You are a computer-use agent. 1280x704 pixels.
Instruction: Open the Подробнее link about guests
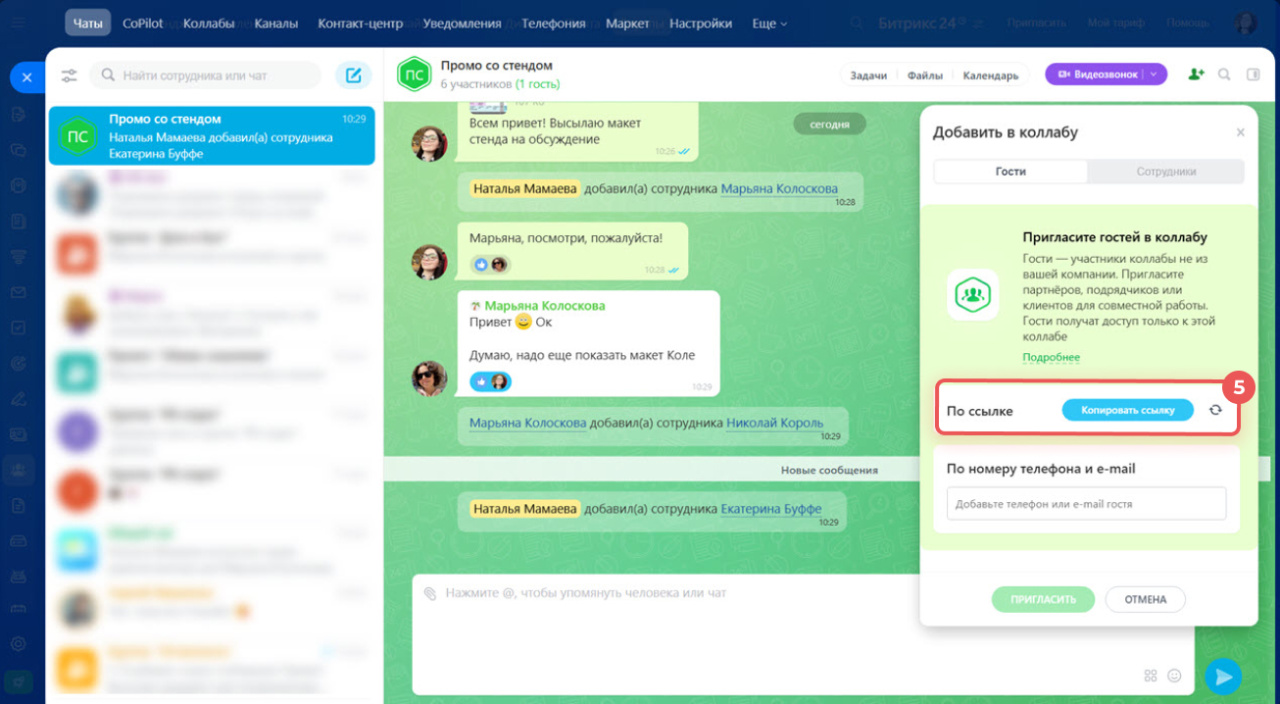coord(1051,357)
